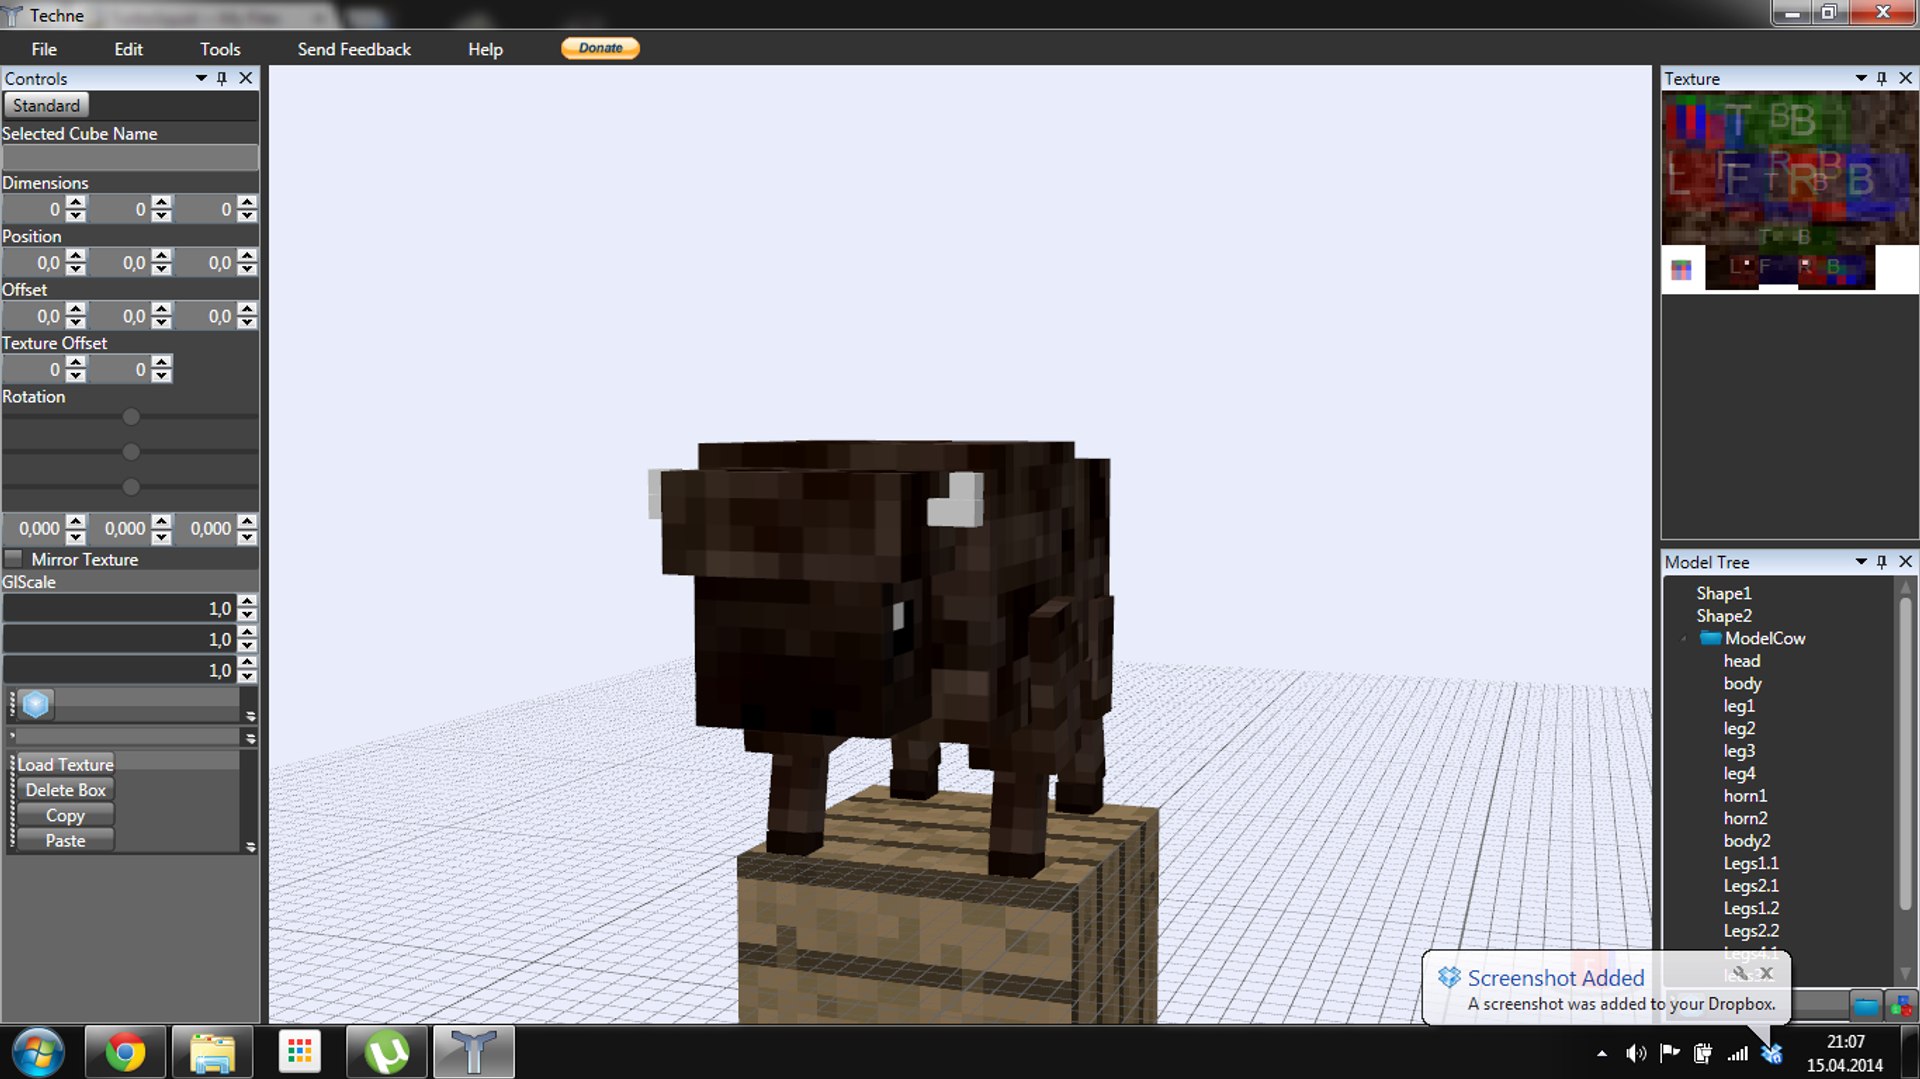Pin the Texture panel
Viewport: 1920px width, 1079px height.
point(1882,78)
